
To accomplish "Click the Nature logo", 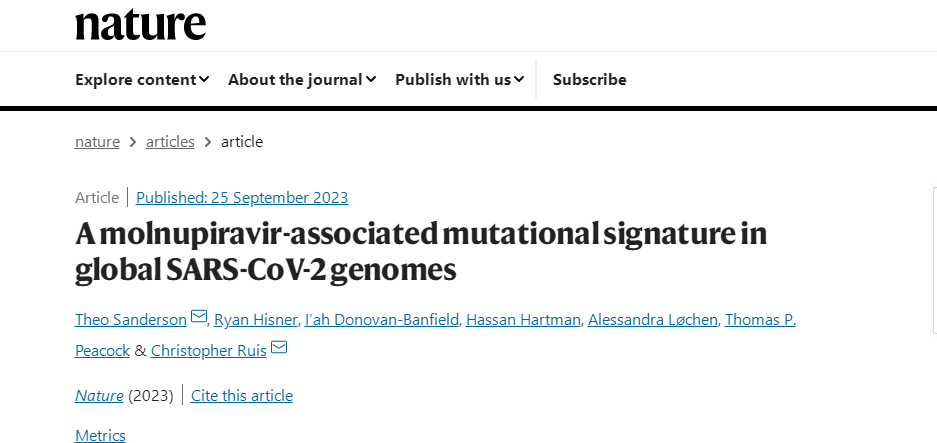I will click(x=140, y=23).
